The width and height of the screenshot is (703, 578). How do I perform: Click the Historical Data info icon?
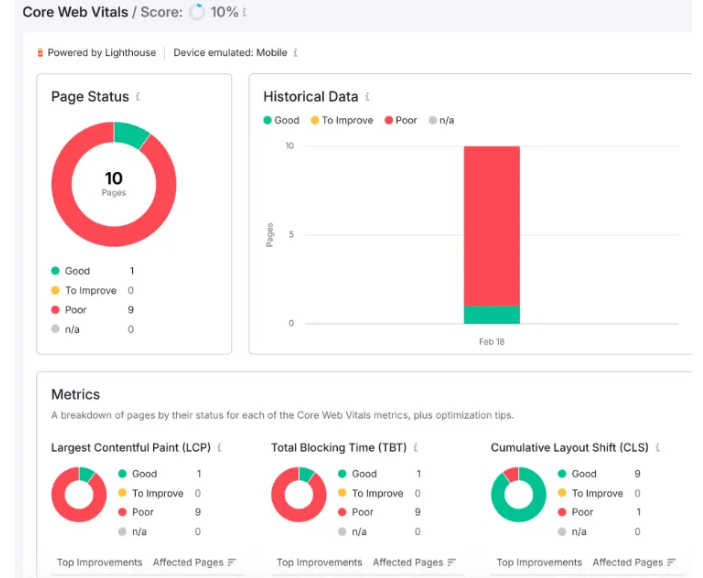tap(367, 97)
